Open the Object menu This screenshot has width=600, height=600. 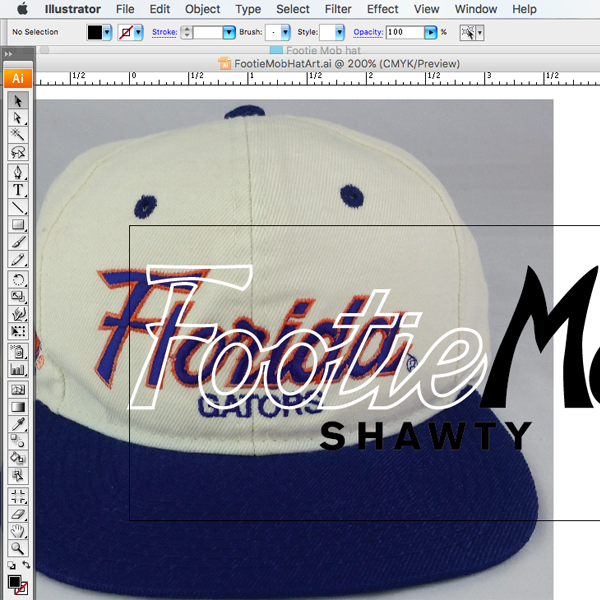[x=202, y=9]
